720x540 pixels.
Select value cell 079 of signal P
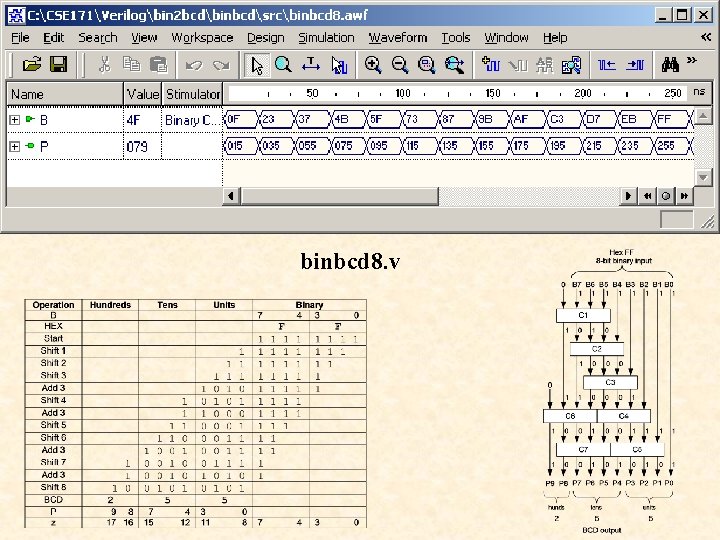(x=143, y=146)
